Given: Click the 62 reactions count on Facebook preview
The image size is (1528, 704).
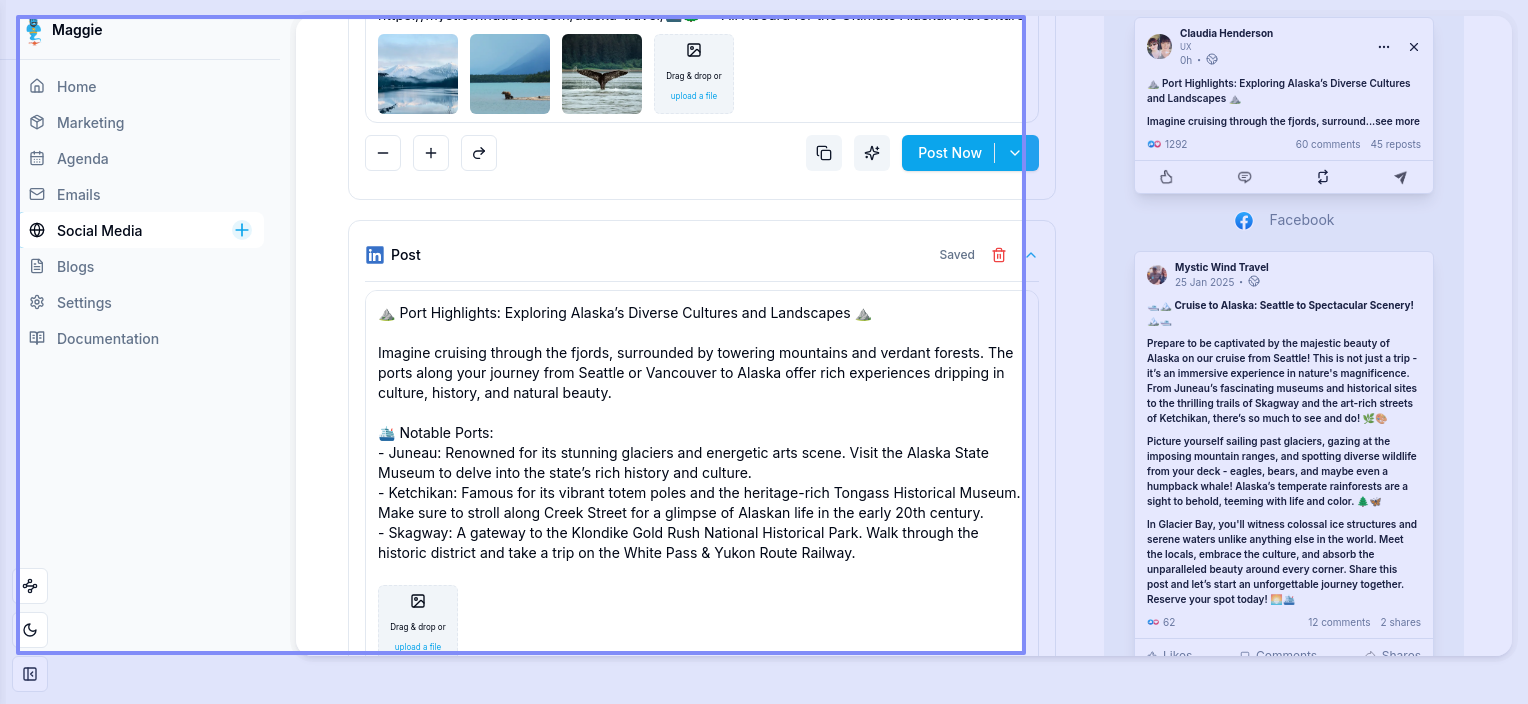Looking at the screenshot, I should coord(1161,623).
